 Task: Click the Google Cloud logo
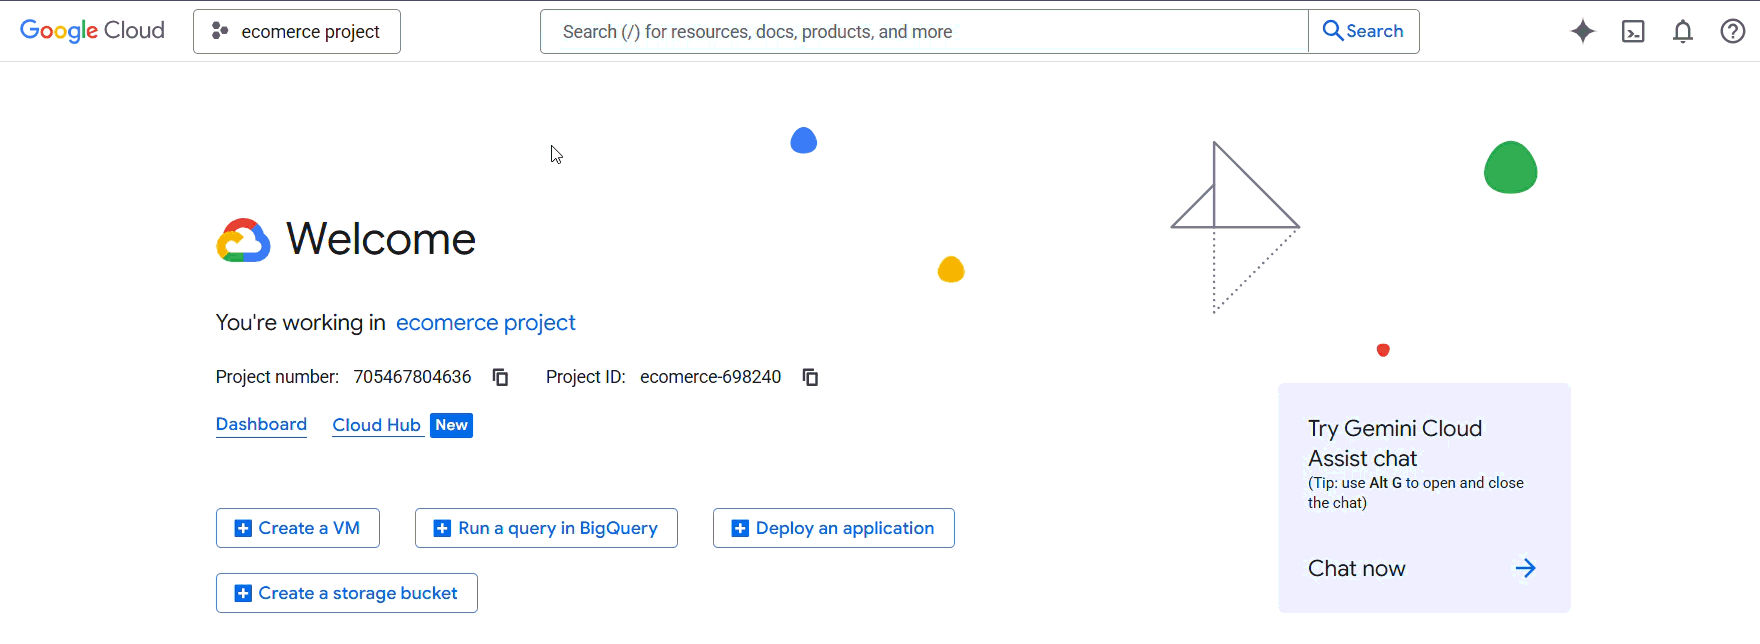click(92, 31)
